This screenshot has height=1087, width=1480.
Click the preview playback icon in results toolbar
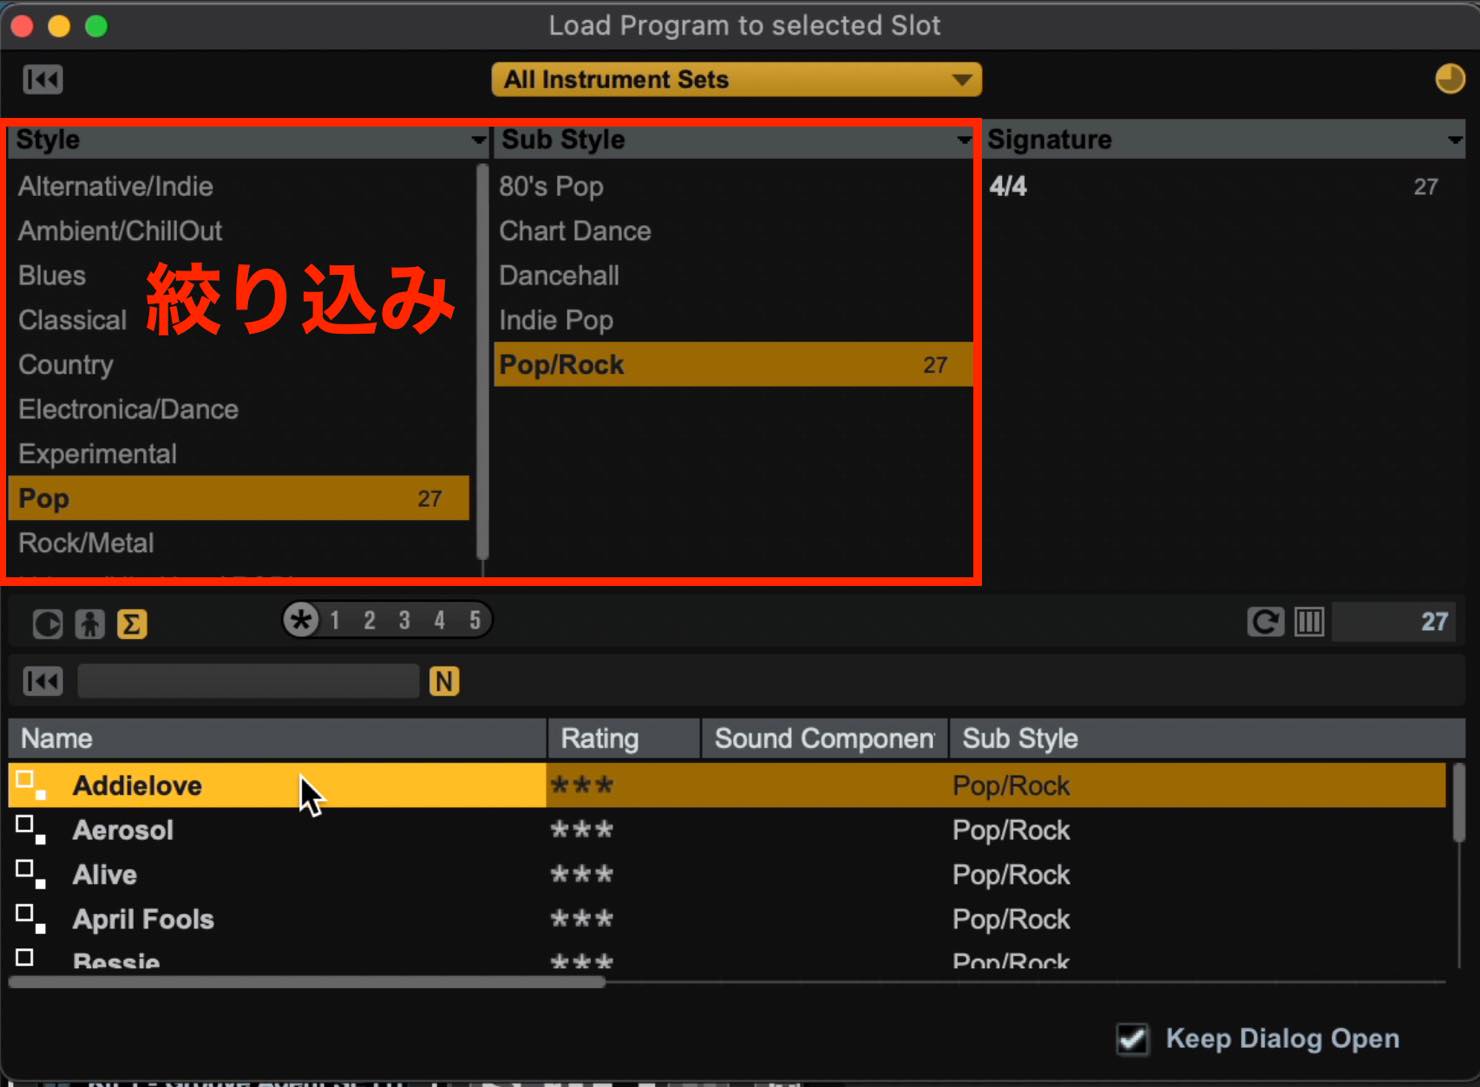(47, 624)
